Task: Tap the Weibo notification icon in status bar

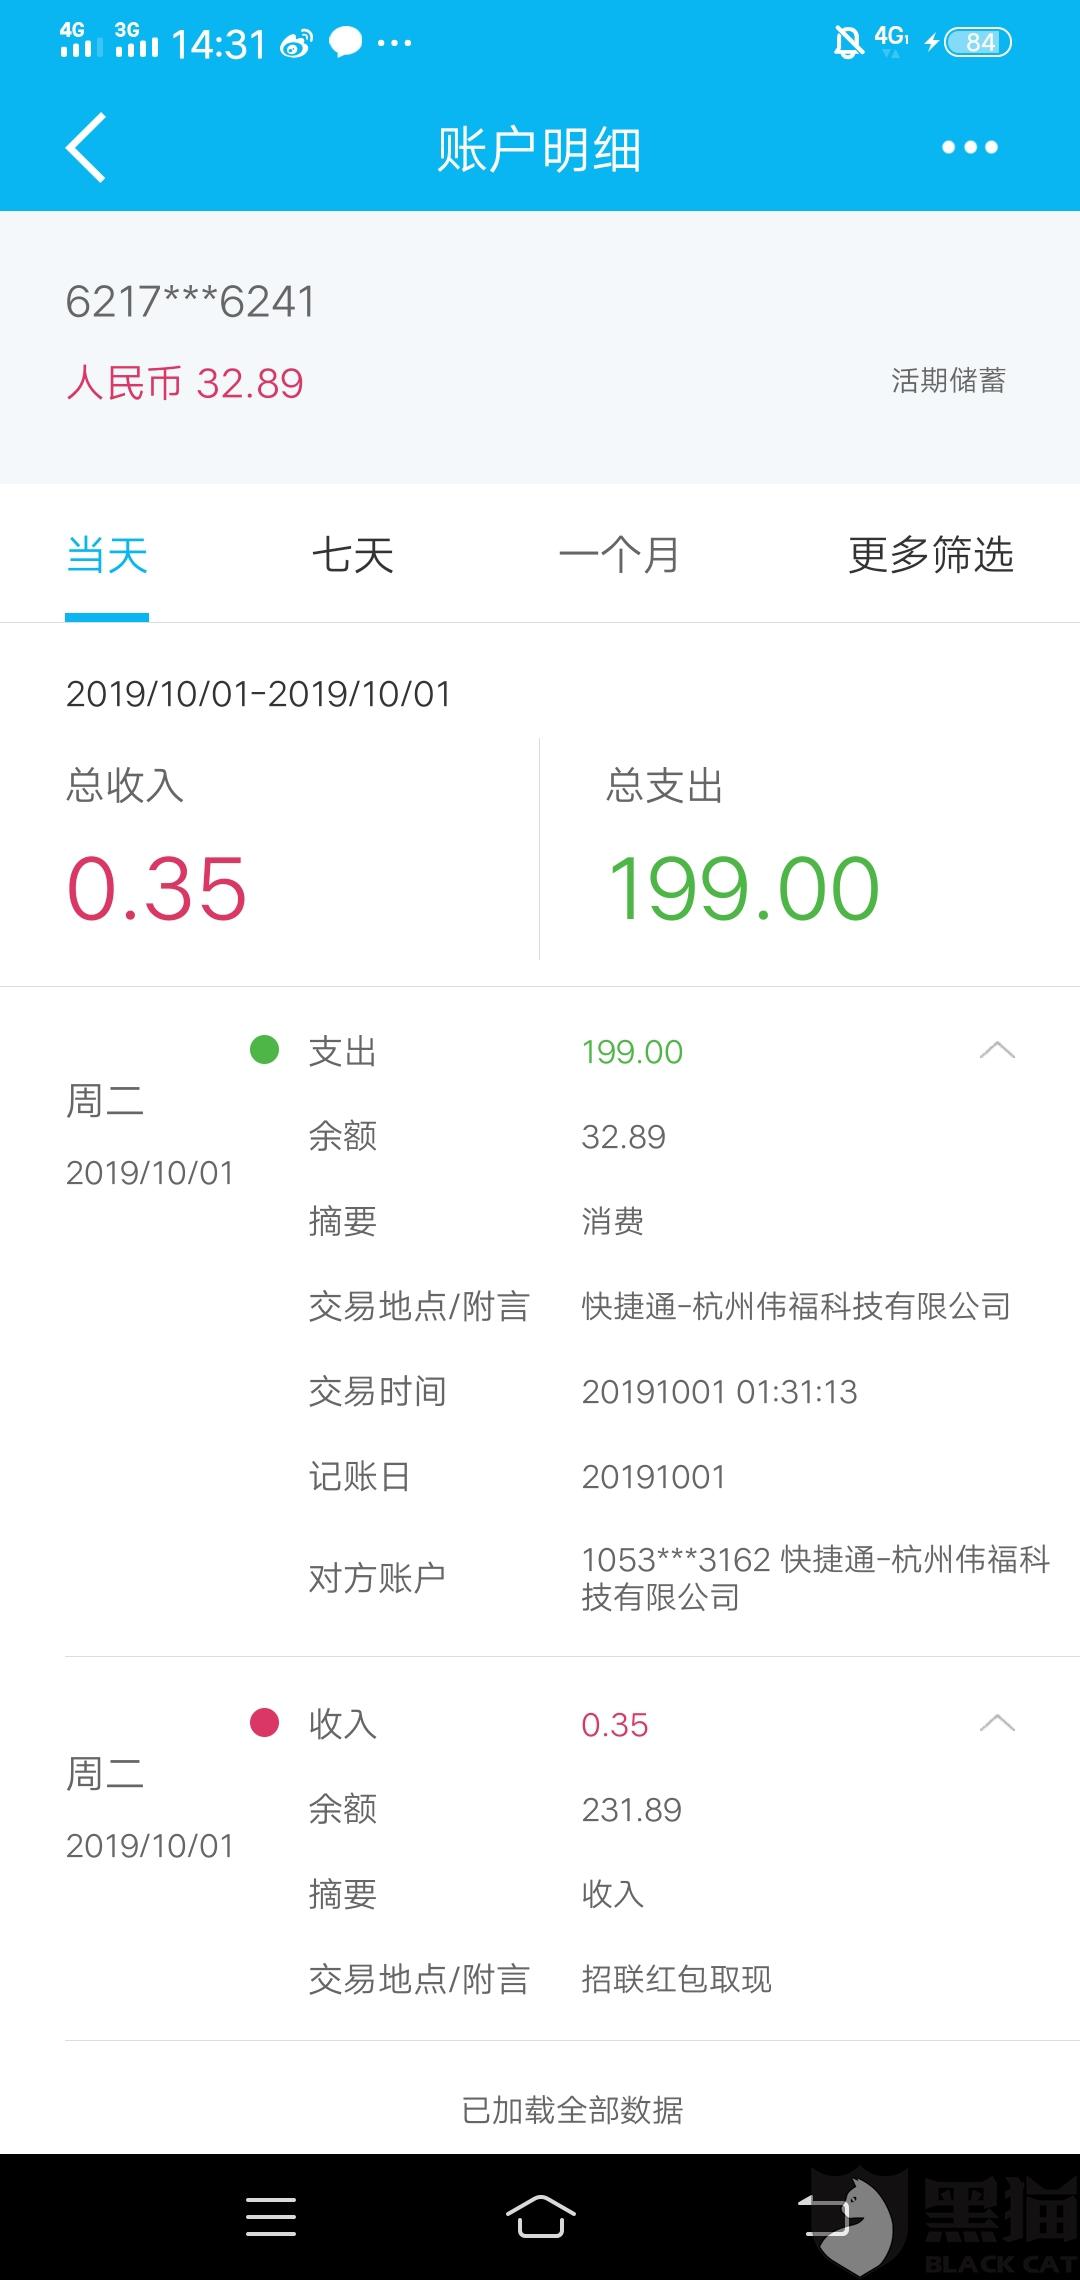Action: 295,43
